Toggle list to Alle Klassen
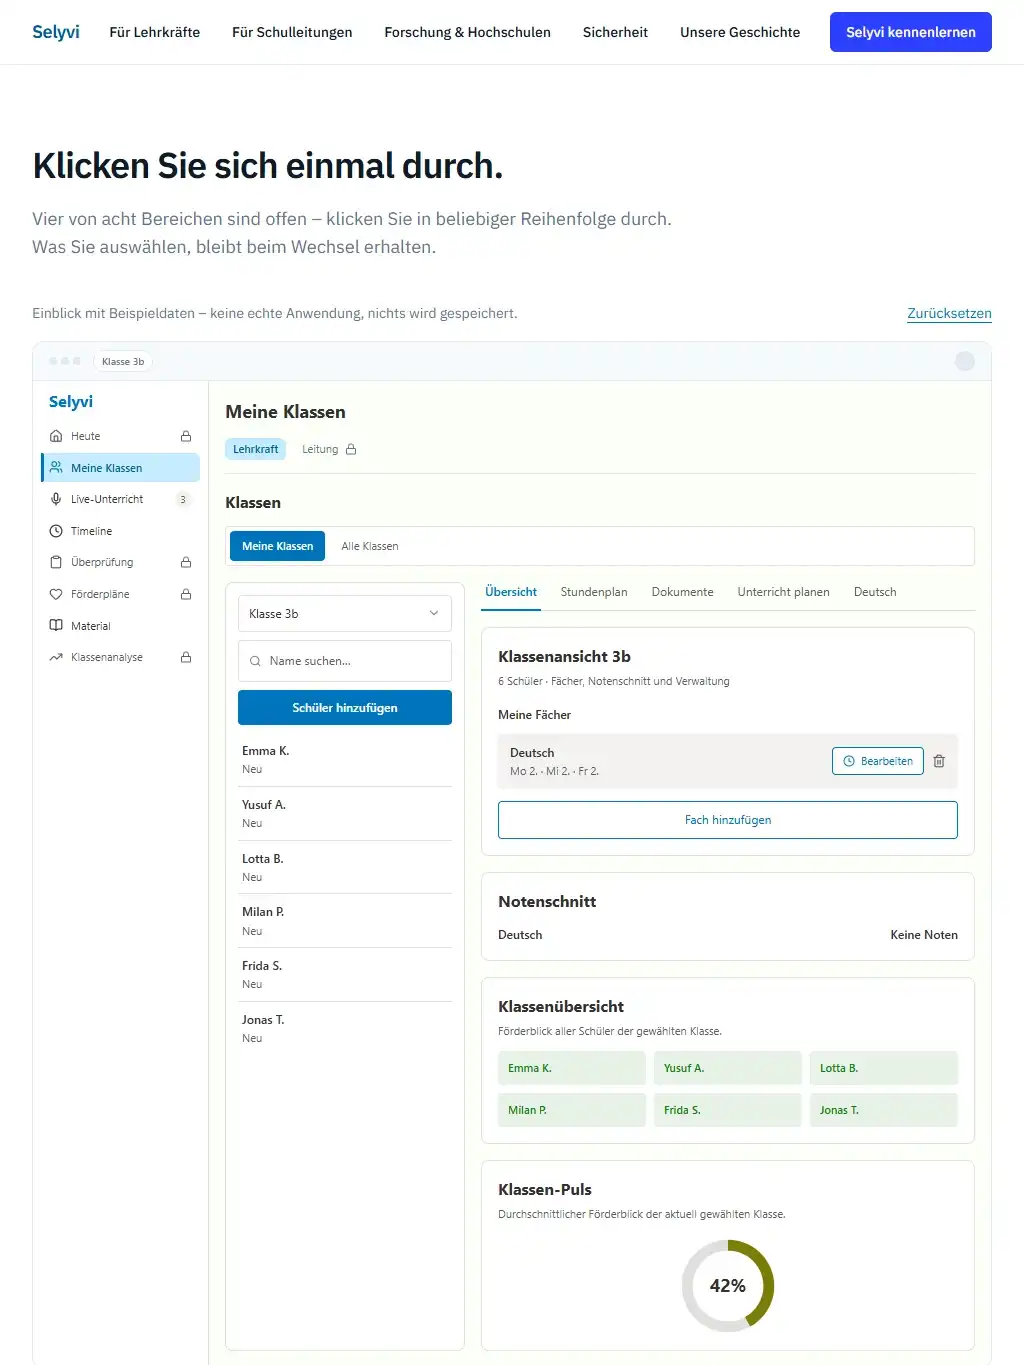1024x1365 pixels. [x=370, y=546]
